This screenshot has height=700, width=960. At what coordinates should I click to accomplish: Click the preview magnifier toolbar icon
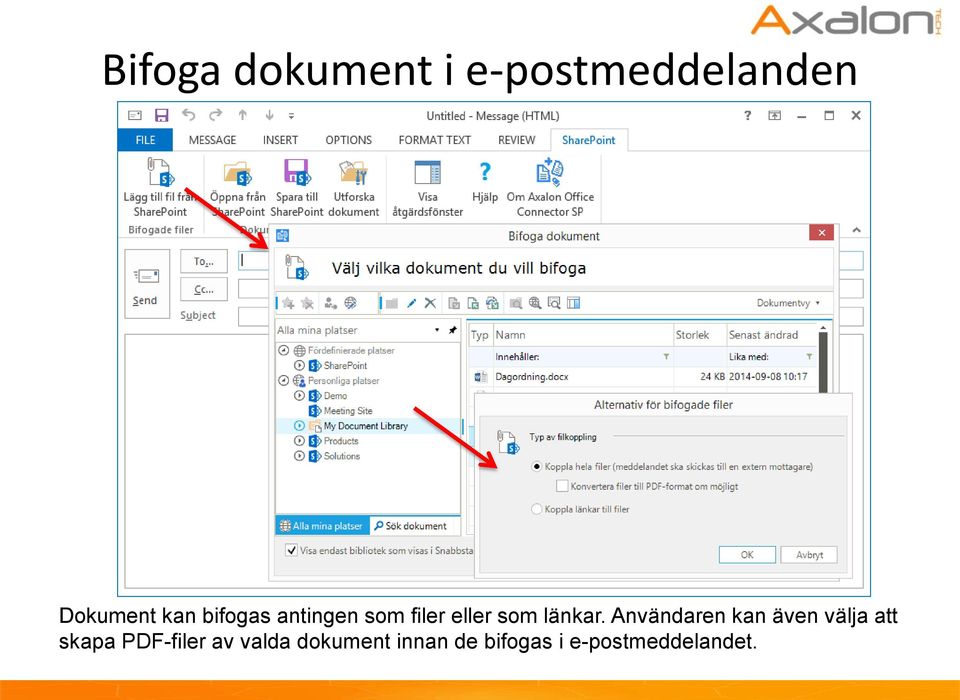[554, 303]
